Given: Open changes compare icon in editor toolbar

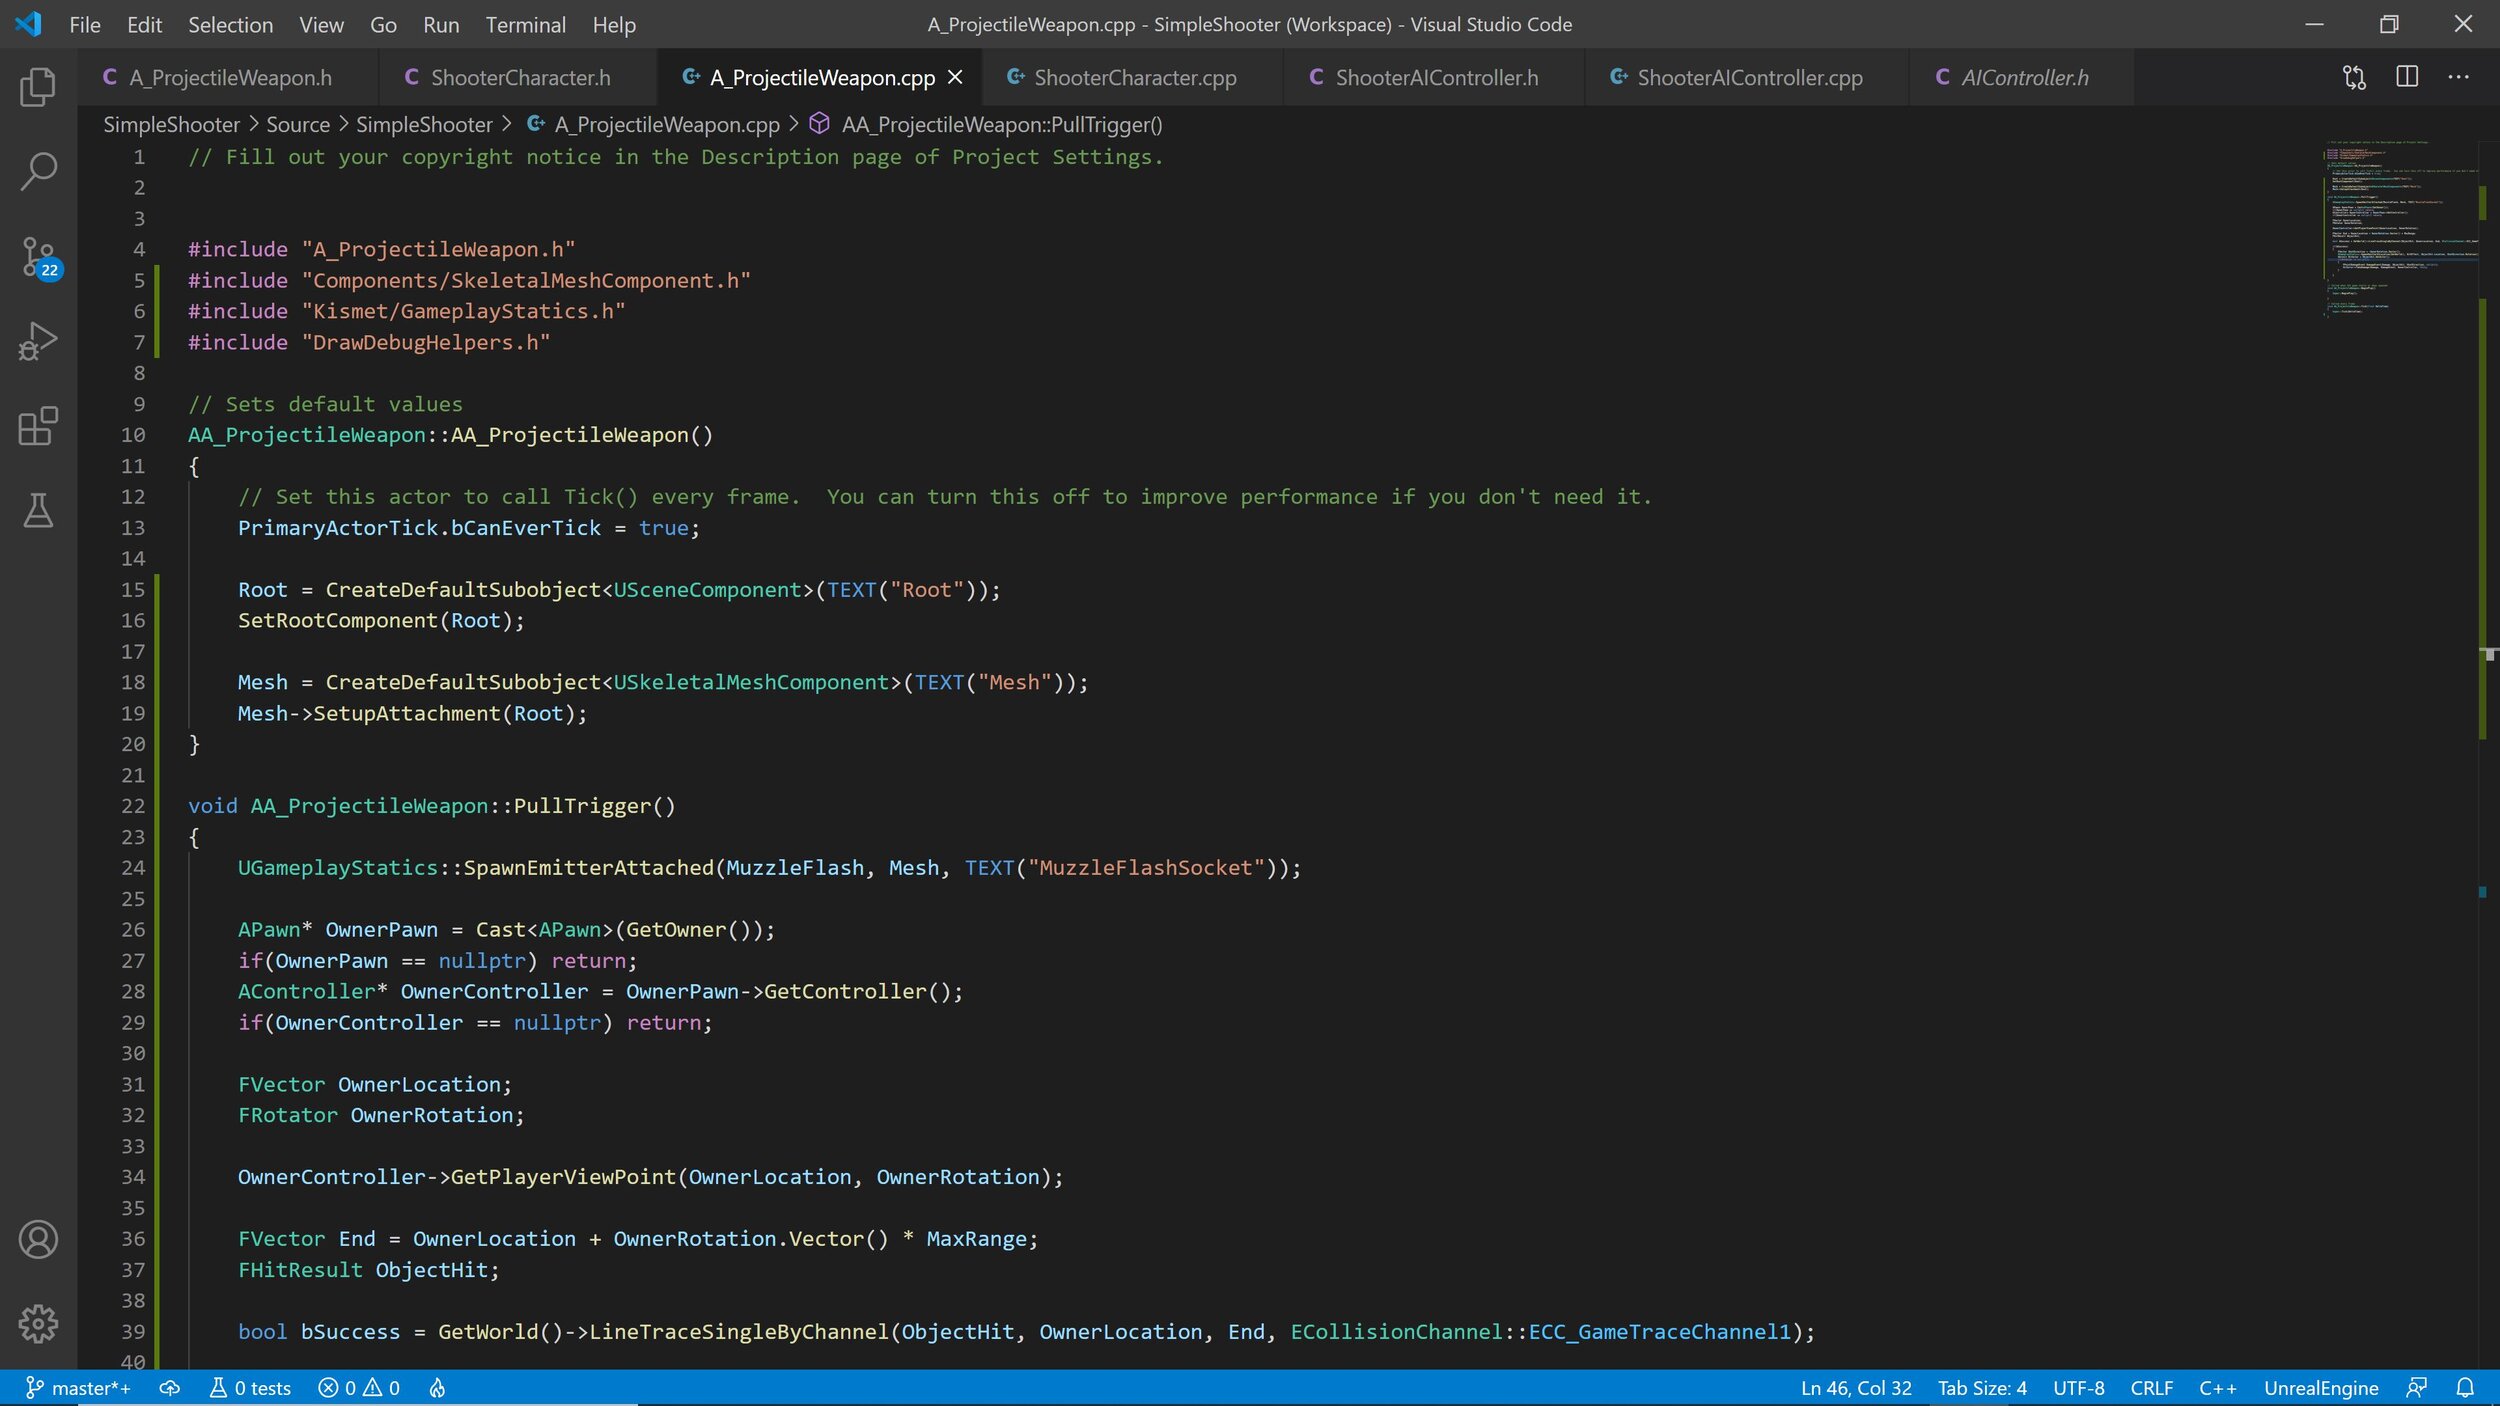Looking at the screenshot, I should pos(2354,77).
